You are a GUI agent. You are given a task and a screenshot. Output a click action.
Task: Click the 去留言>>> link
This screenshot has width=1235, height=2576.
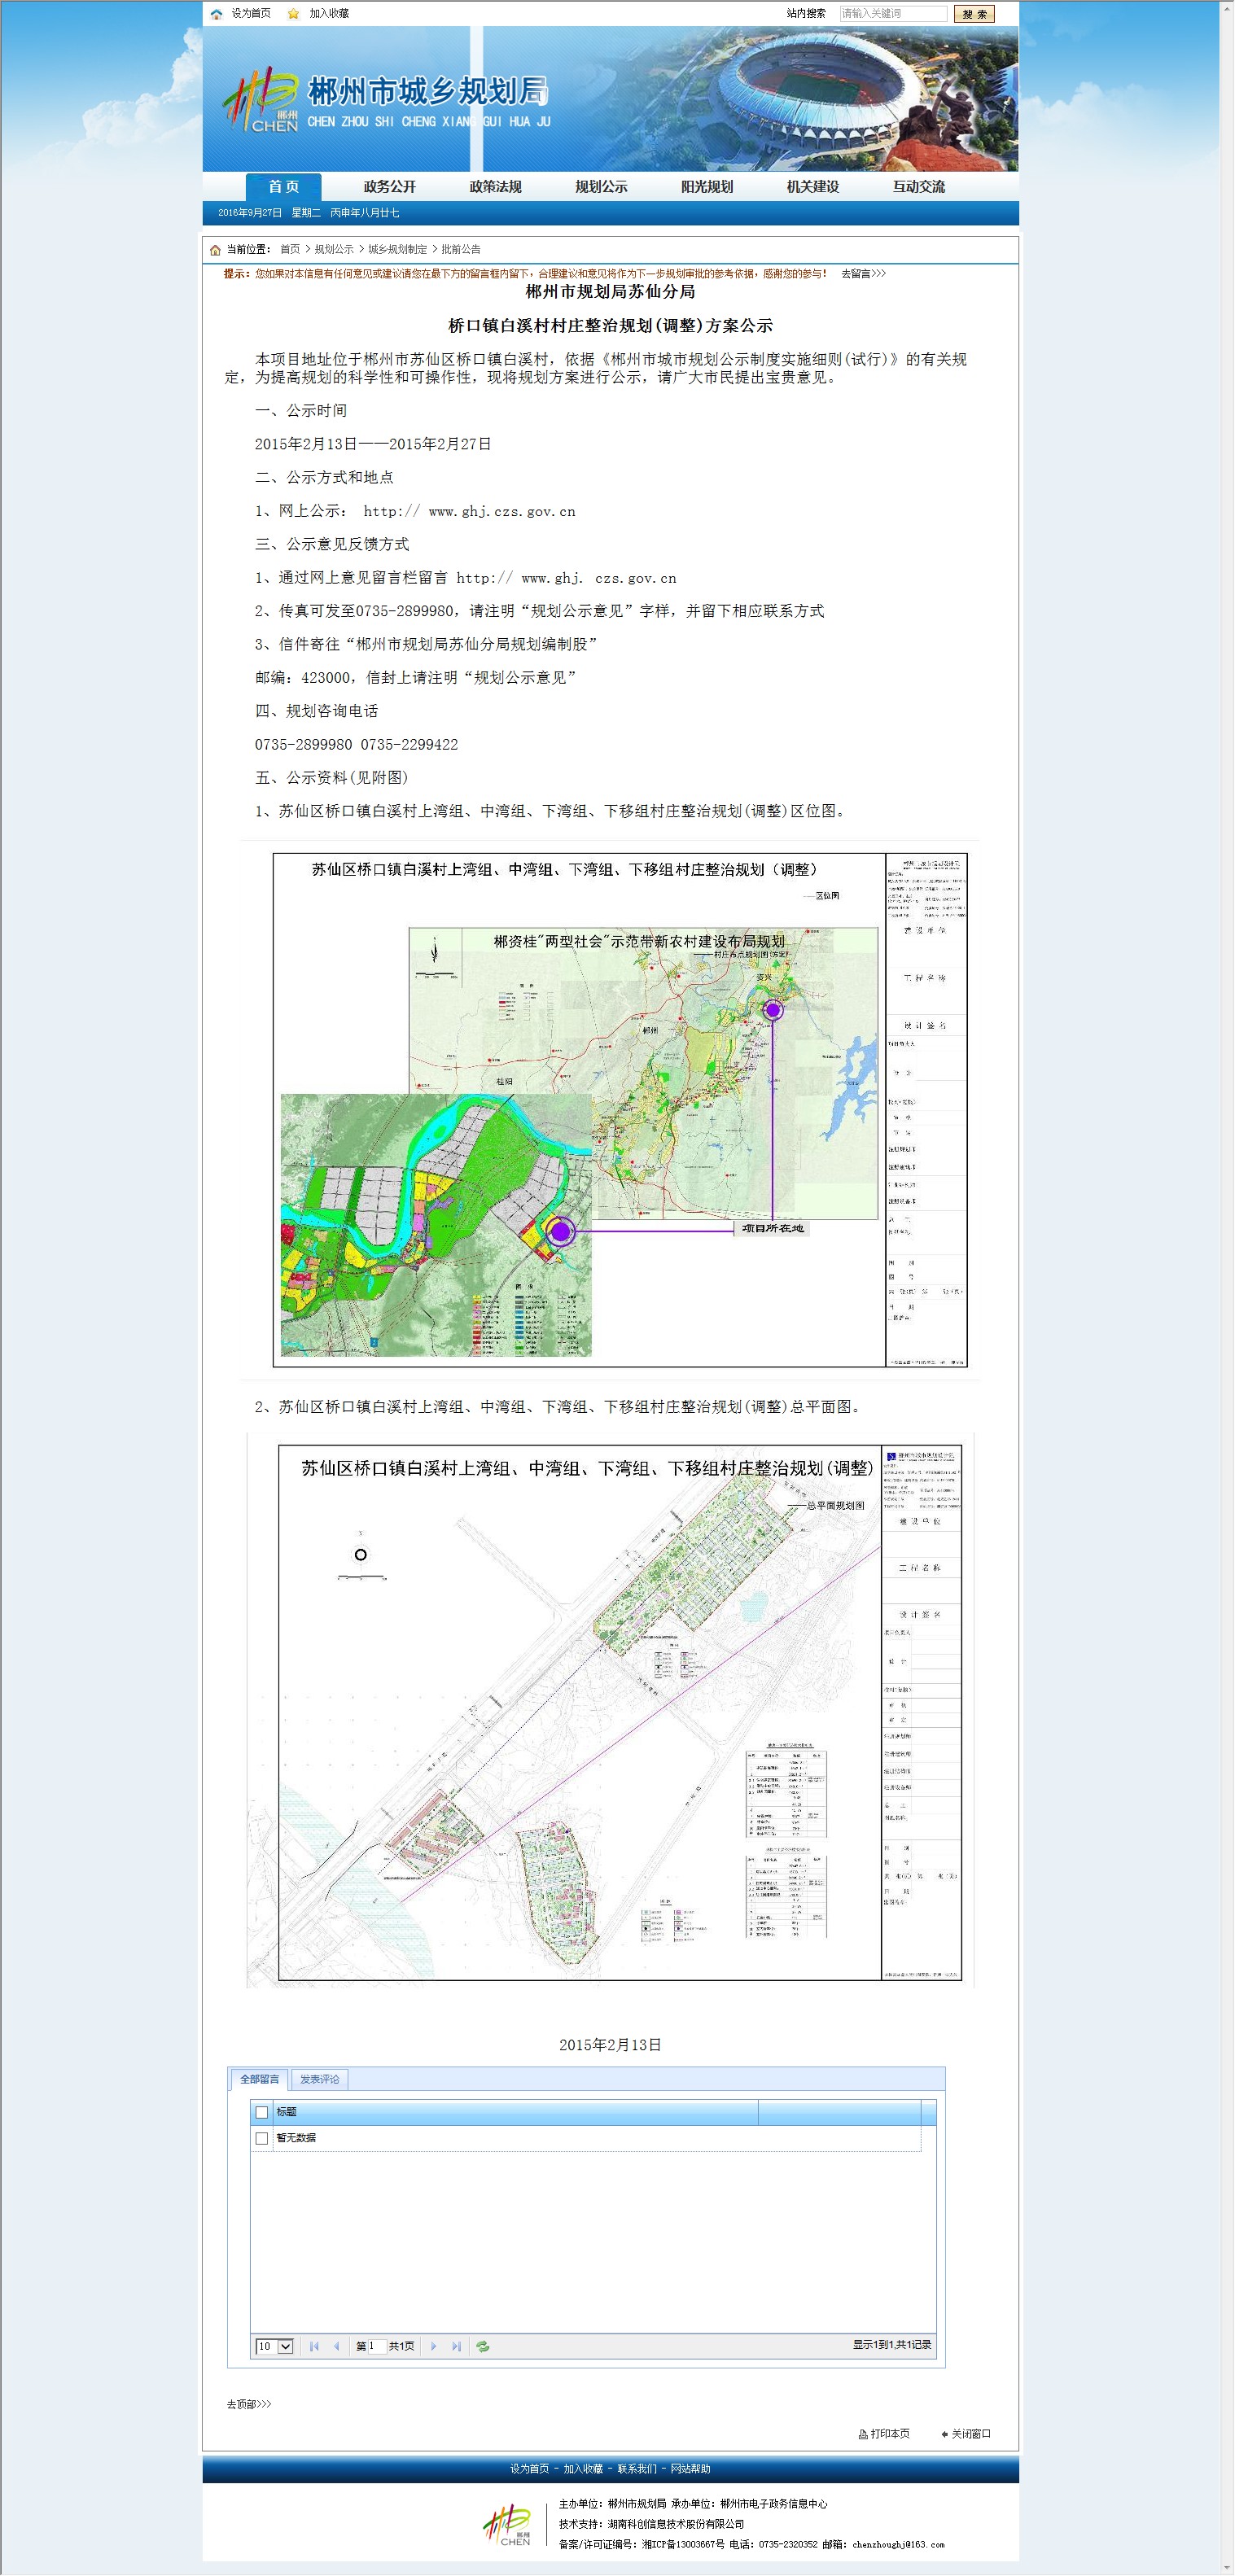[863, 274]
